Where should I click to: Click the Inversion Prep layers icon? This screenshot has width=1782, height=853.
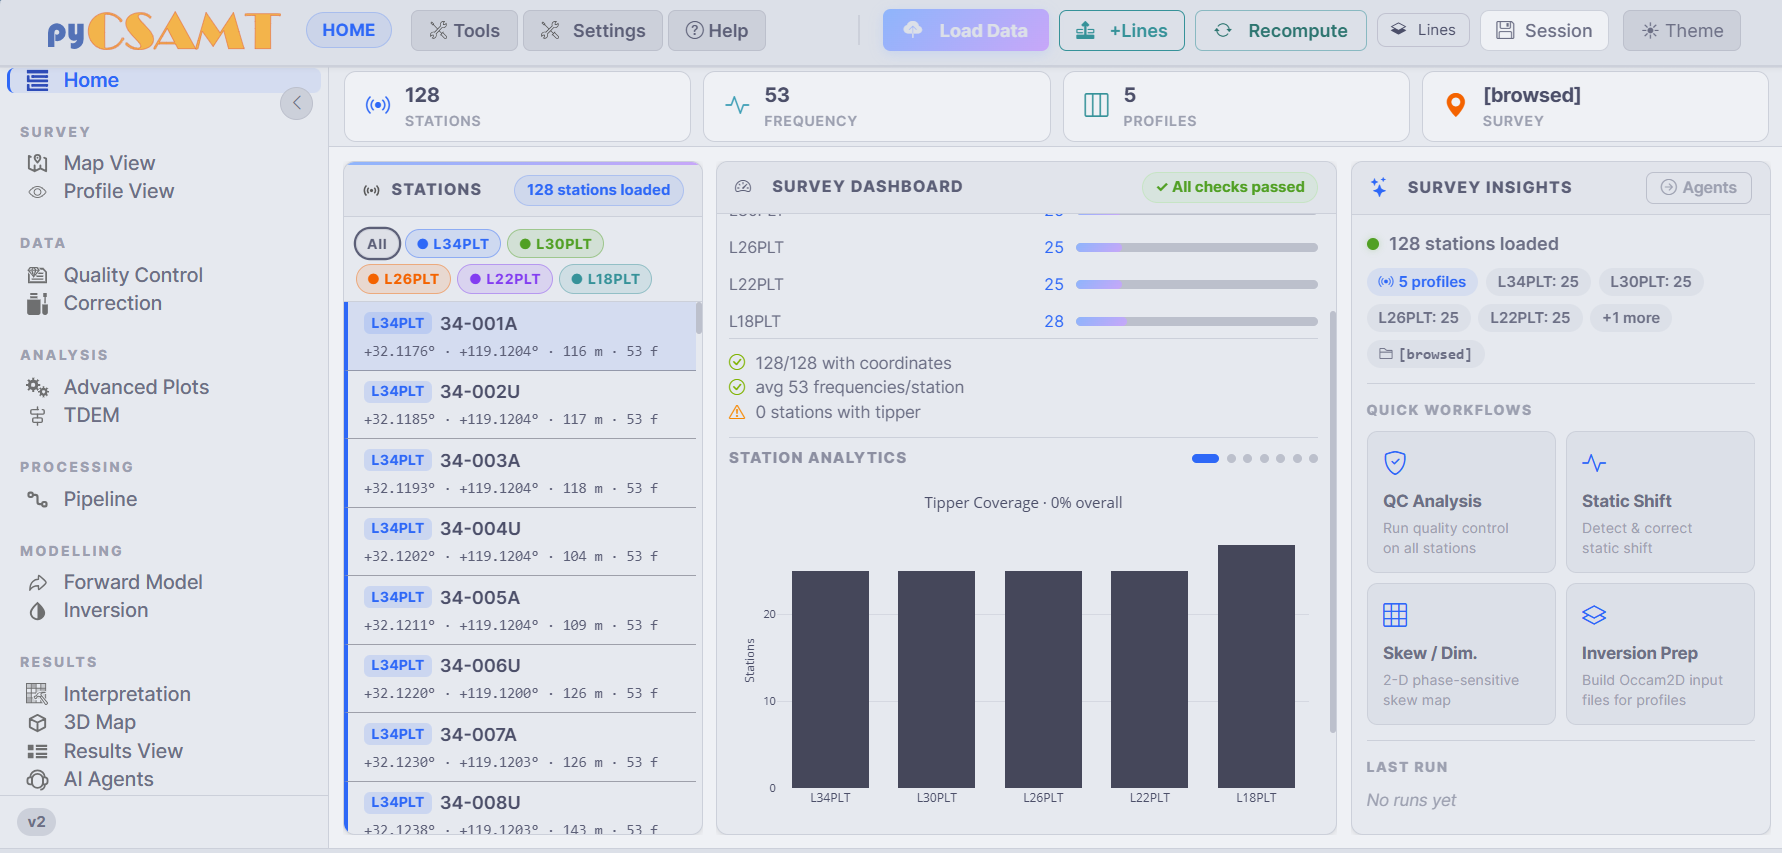(x=1594, y=615)
